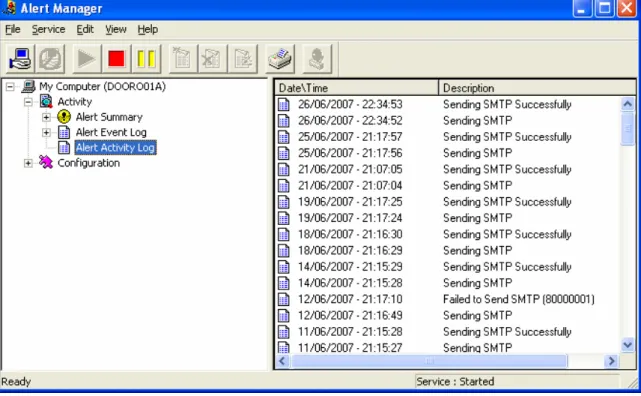Open the Service menu

(x=48, y=29)
